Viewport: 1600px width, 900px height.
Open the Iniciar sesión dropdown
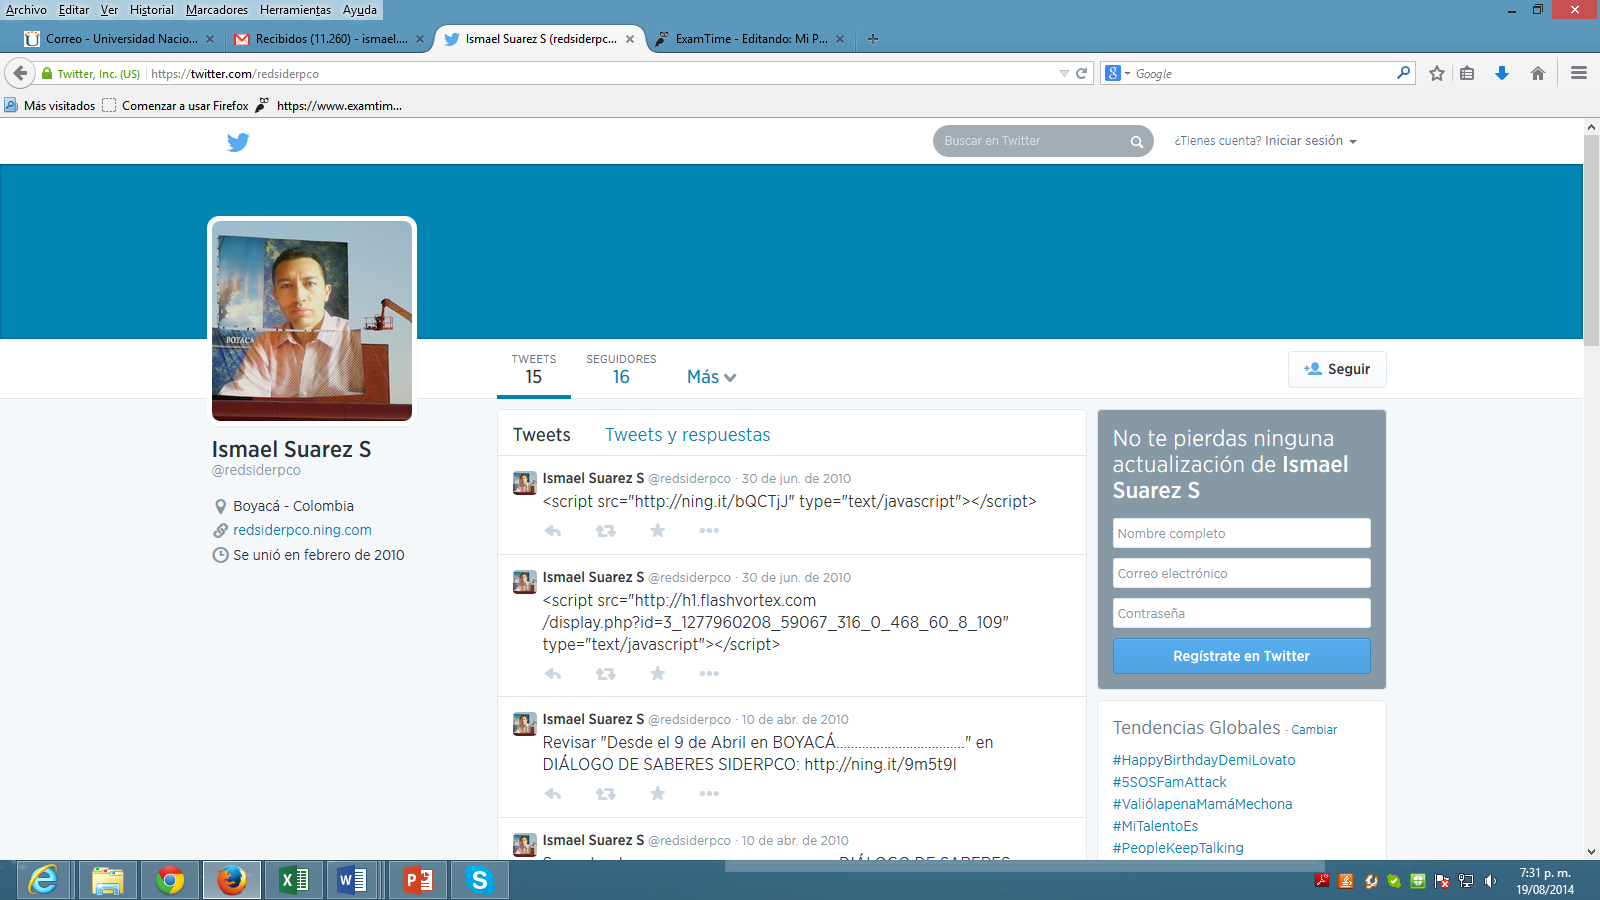click(1311, 141)
